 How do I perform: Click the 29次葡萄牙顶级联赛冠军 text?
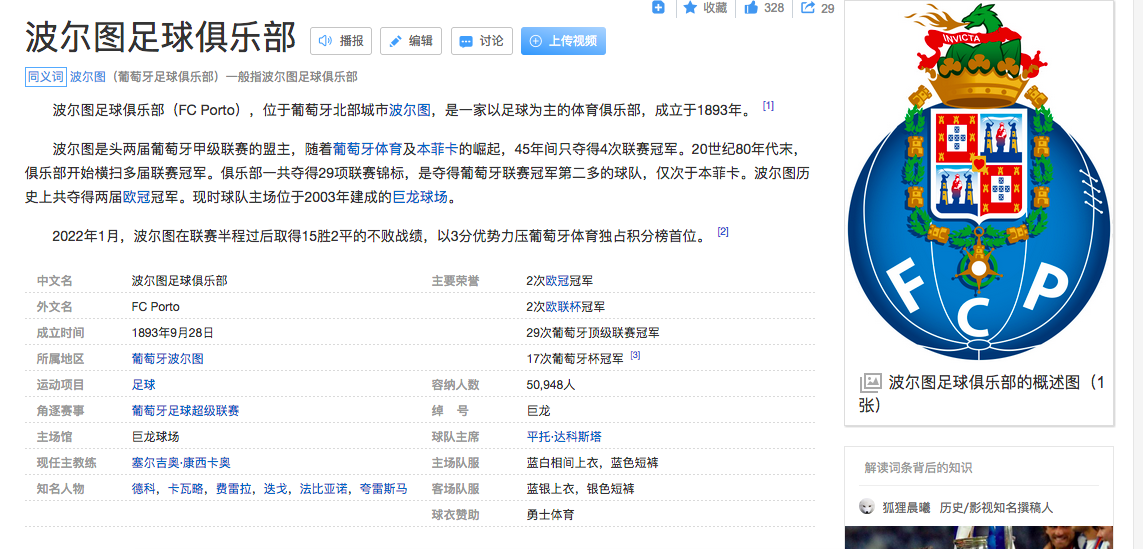pos(593,332)
